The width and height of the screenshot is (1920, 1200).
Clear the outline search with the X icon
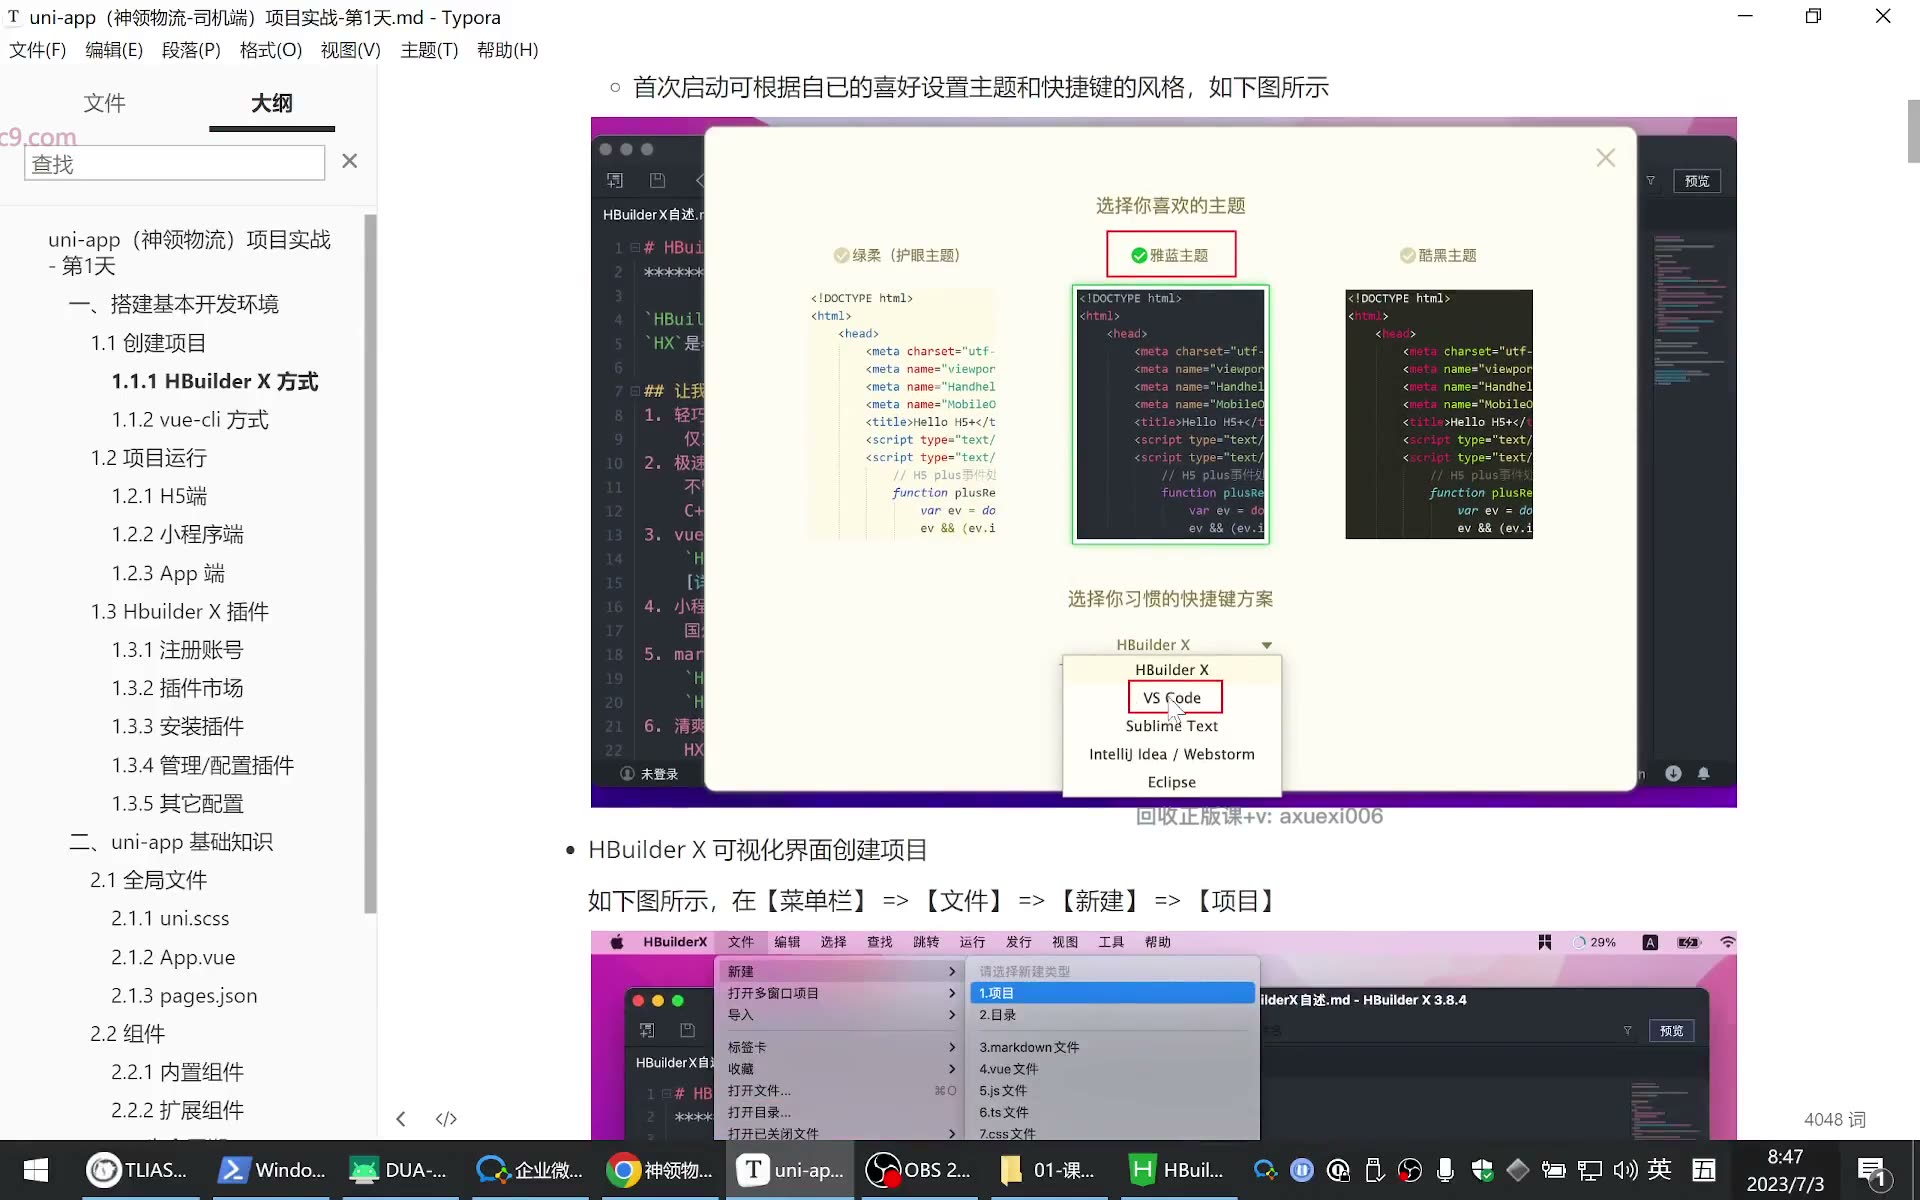click(349, 161)
